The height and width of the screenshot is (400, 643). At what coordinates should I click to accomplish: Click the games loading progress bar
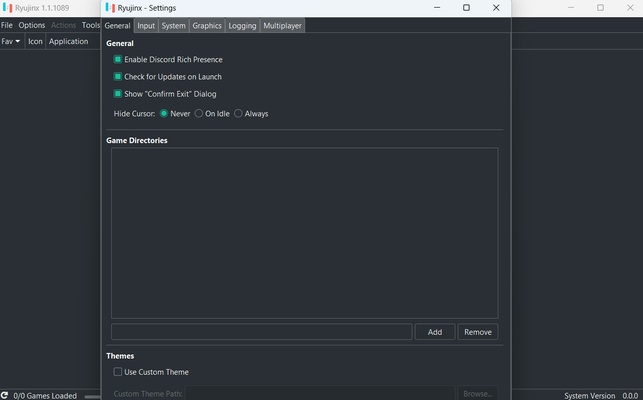pyautogui.click(x=93, y=396)
